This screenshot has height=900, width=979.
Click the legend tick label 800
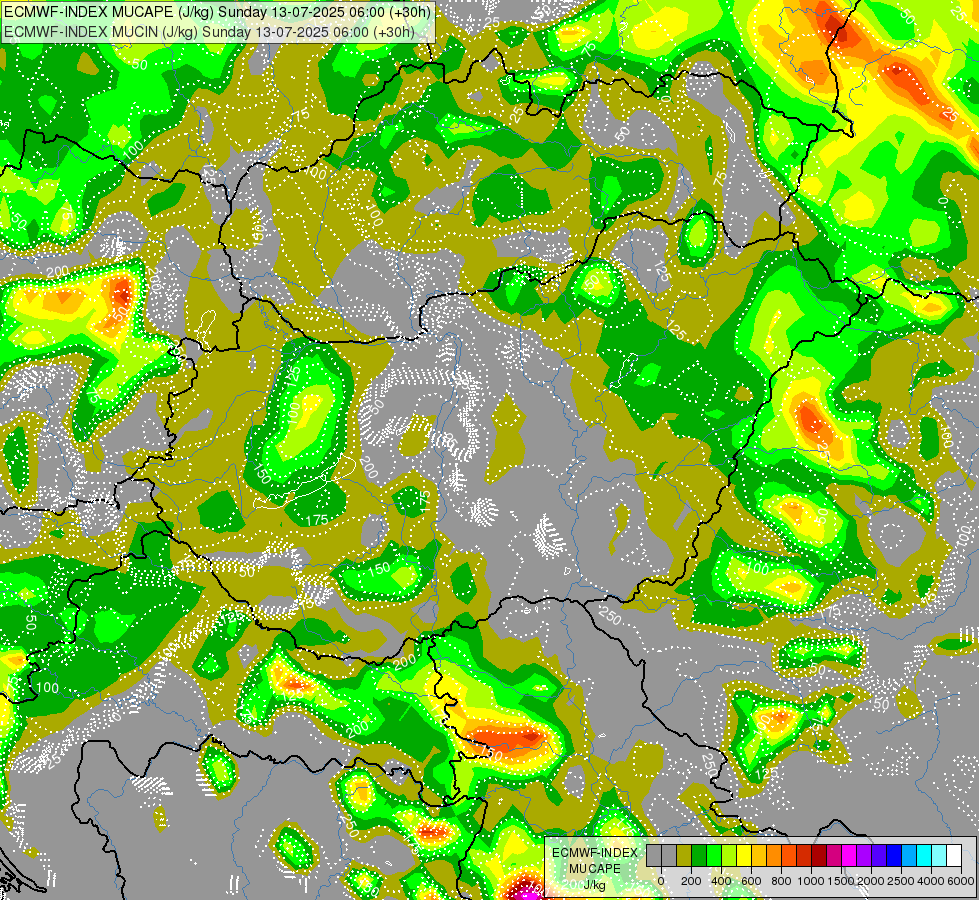[x=781, y=881]
